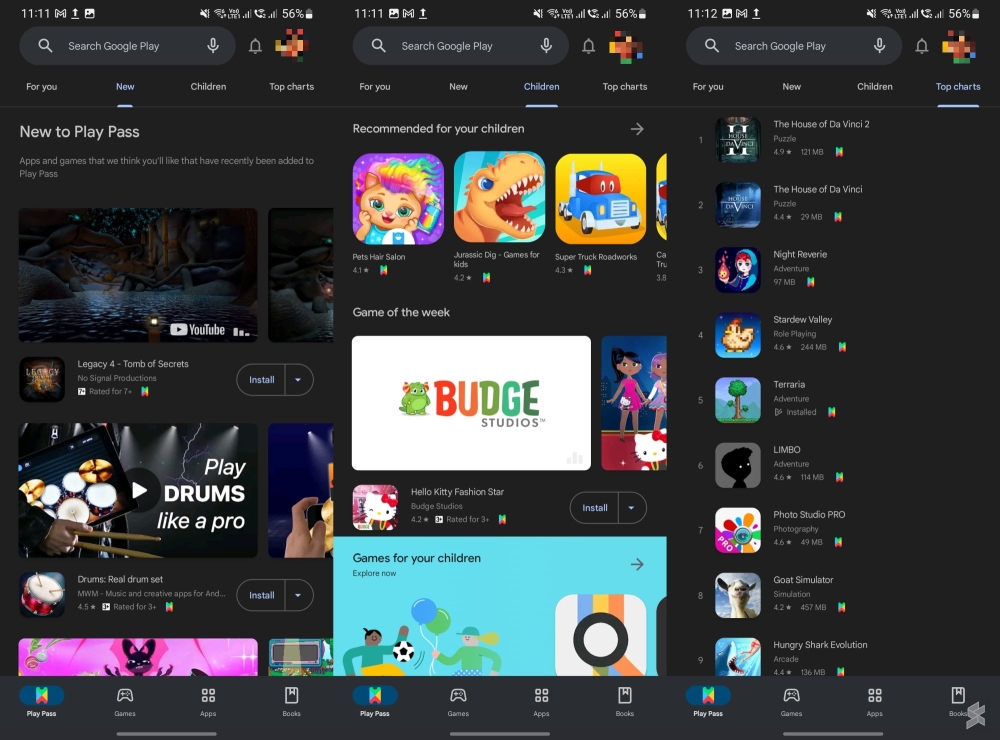Open the YouTube logo on Legacy 4 video
1000x740 pixels.
pos(198,330)
